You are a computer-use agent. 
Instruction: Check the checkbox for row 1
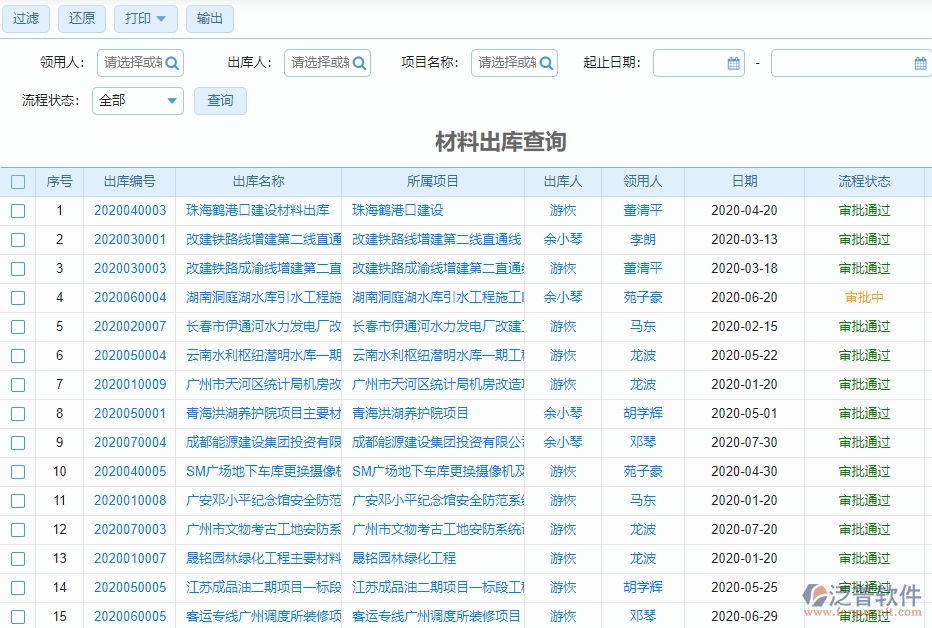pos(17,210)
